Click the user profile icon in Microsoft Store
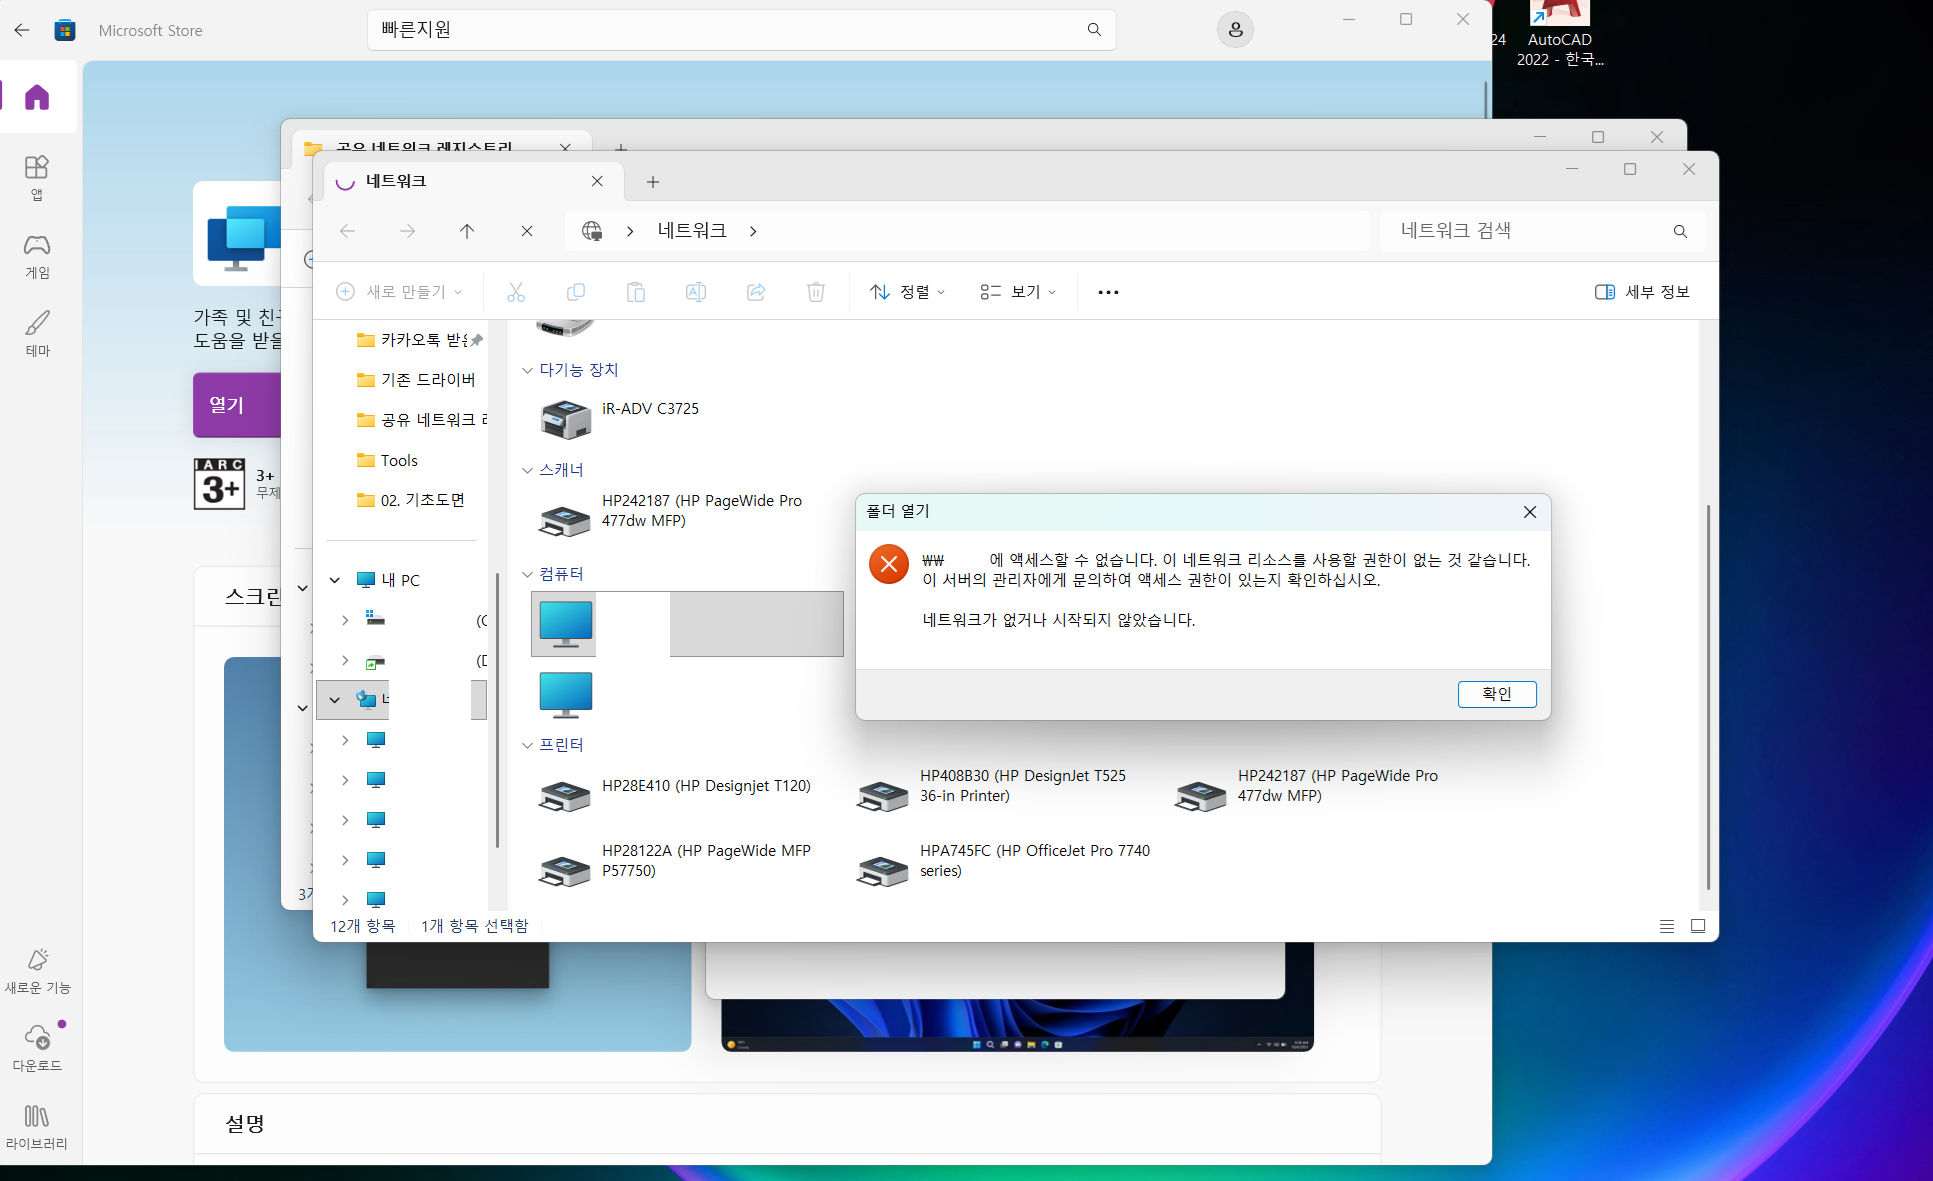Screen dimensions: 1933x1181 pyautogui.click(x=1236, y=30)
